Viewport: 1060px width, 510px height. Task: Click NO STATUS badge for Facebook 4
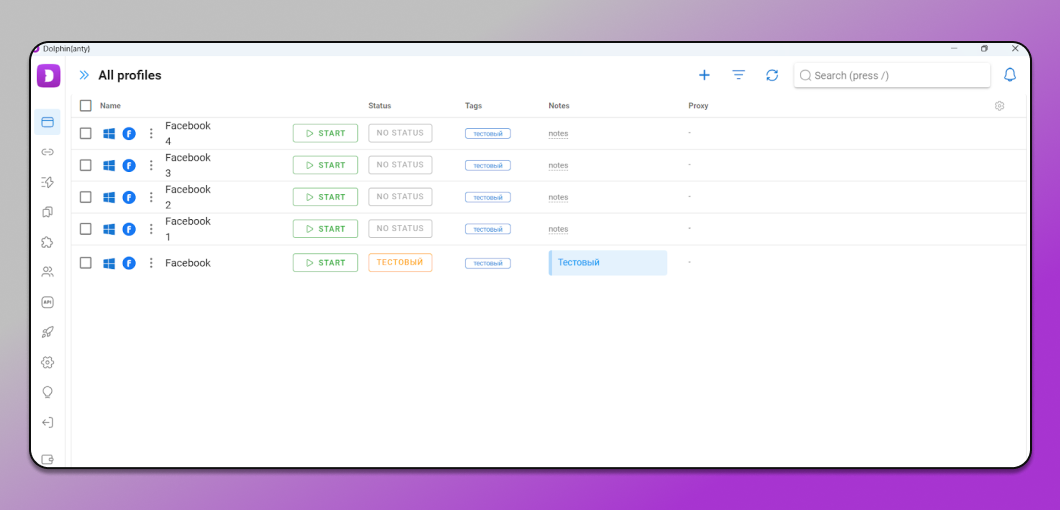pos(400,133)
